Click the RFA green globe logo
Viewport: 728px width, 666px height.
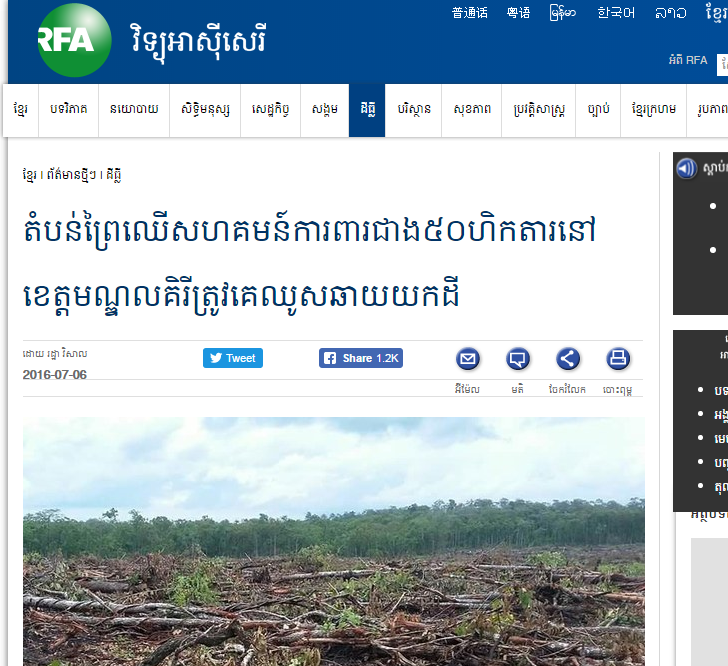tap(74, 41)
